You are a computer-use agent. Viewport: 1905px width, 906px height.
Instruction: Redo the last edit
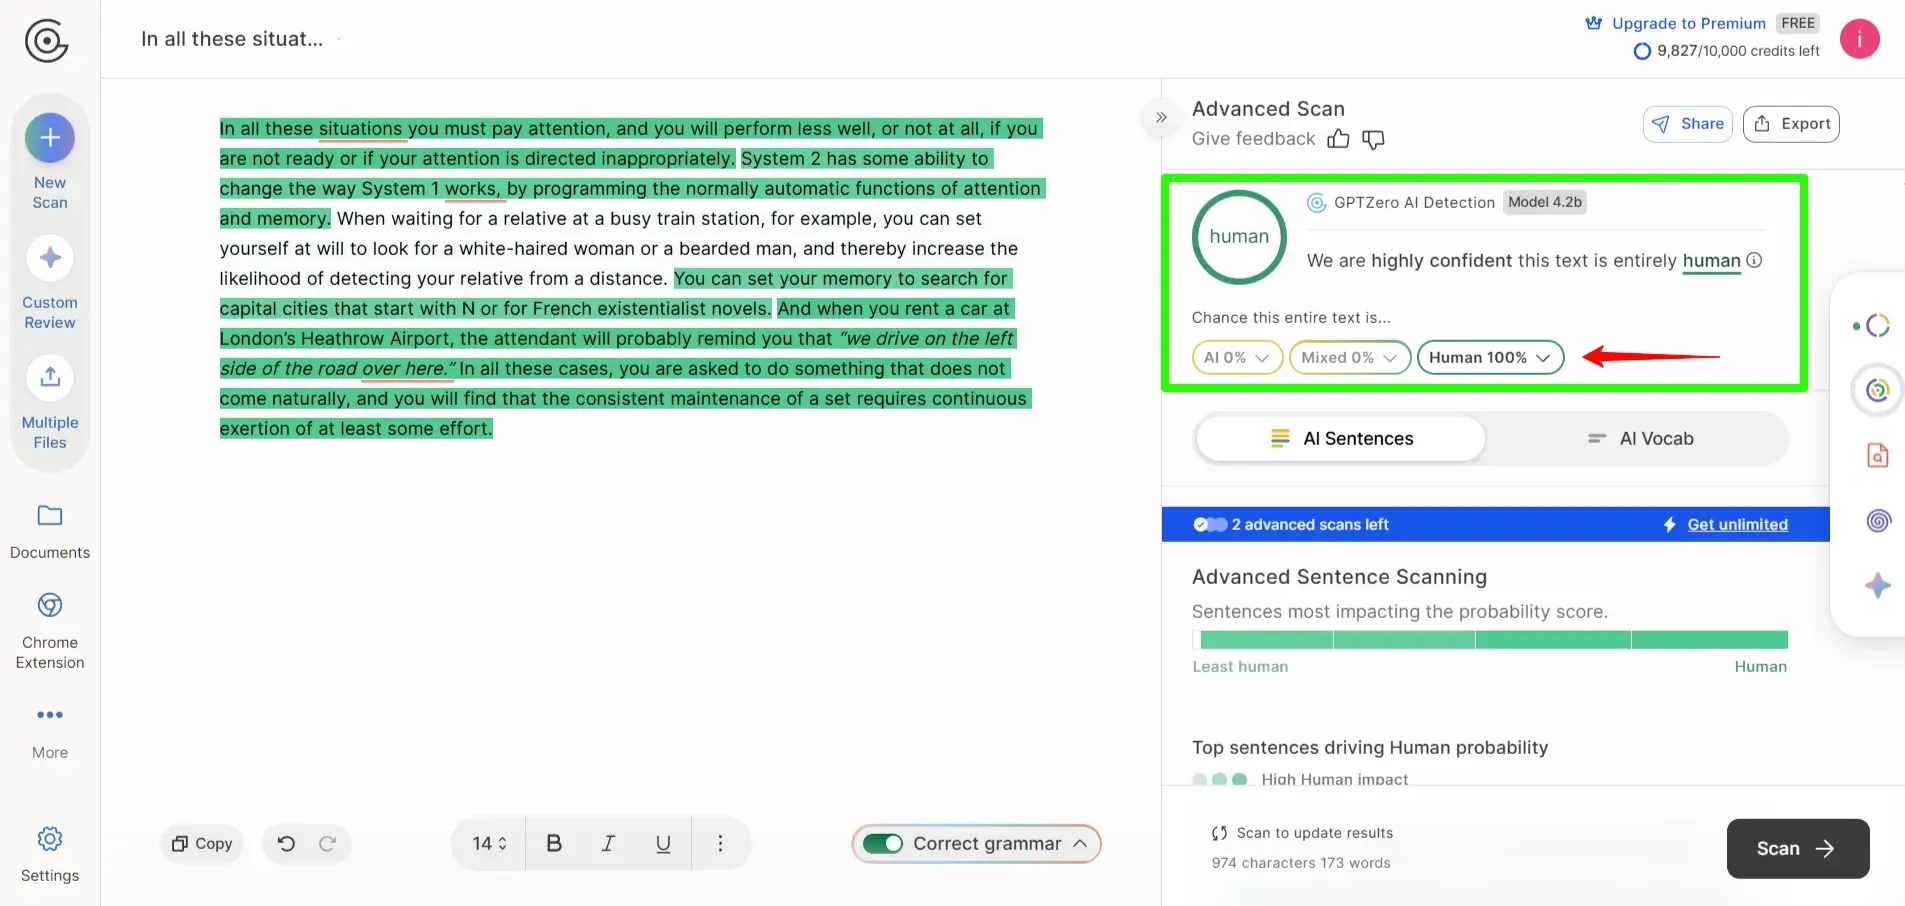click(x=327, y=844)
